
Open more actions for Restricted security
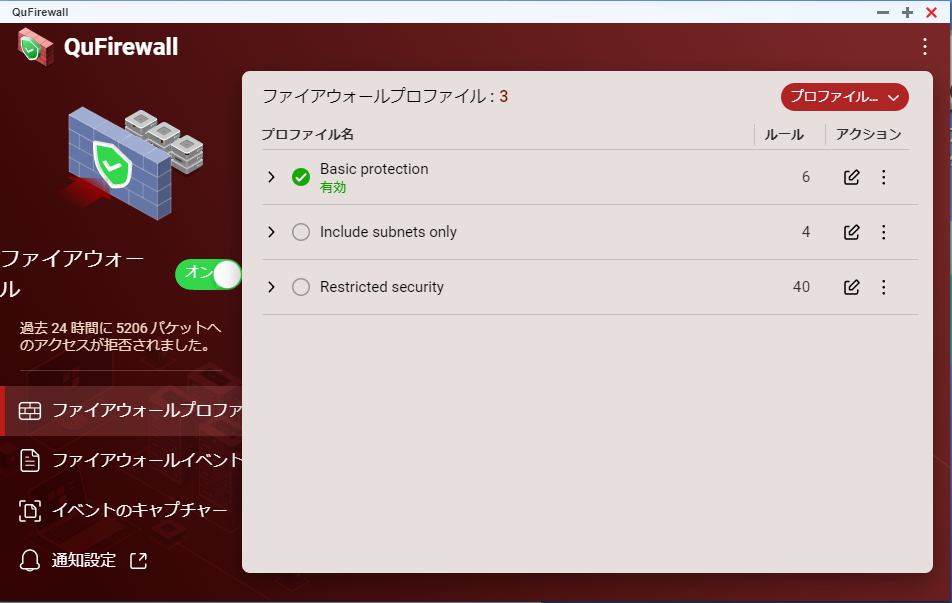click(x=884, y=287)
